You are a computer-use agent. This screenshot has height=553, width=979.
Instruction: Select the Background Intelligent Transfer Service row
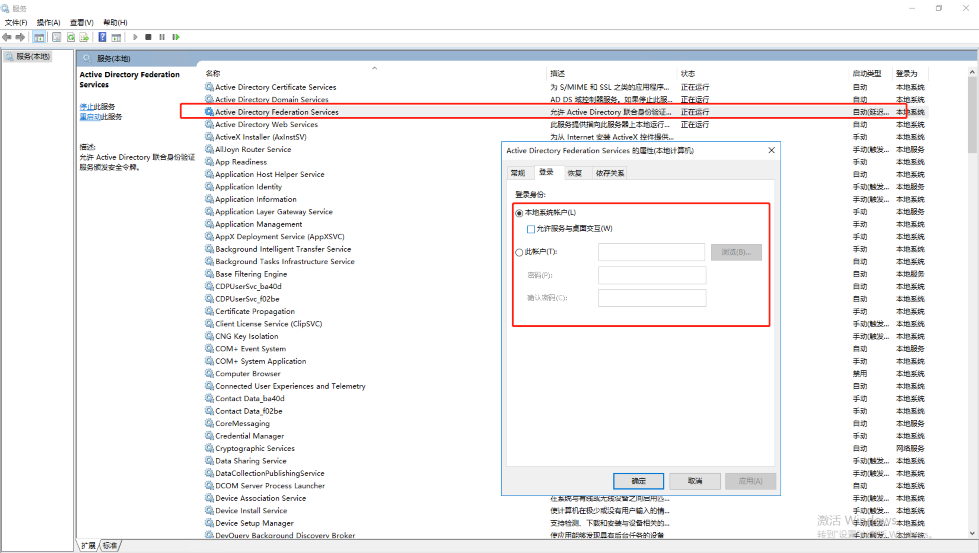[x=565, y=249]
